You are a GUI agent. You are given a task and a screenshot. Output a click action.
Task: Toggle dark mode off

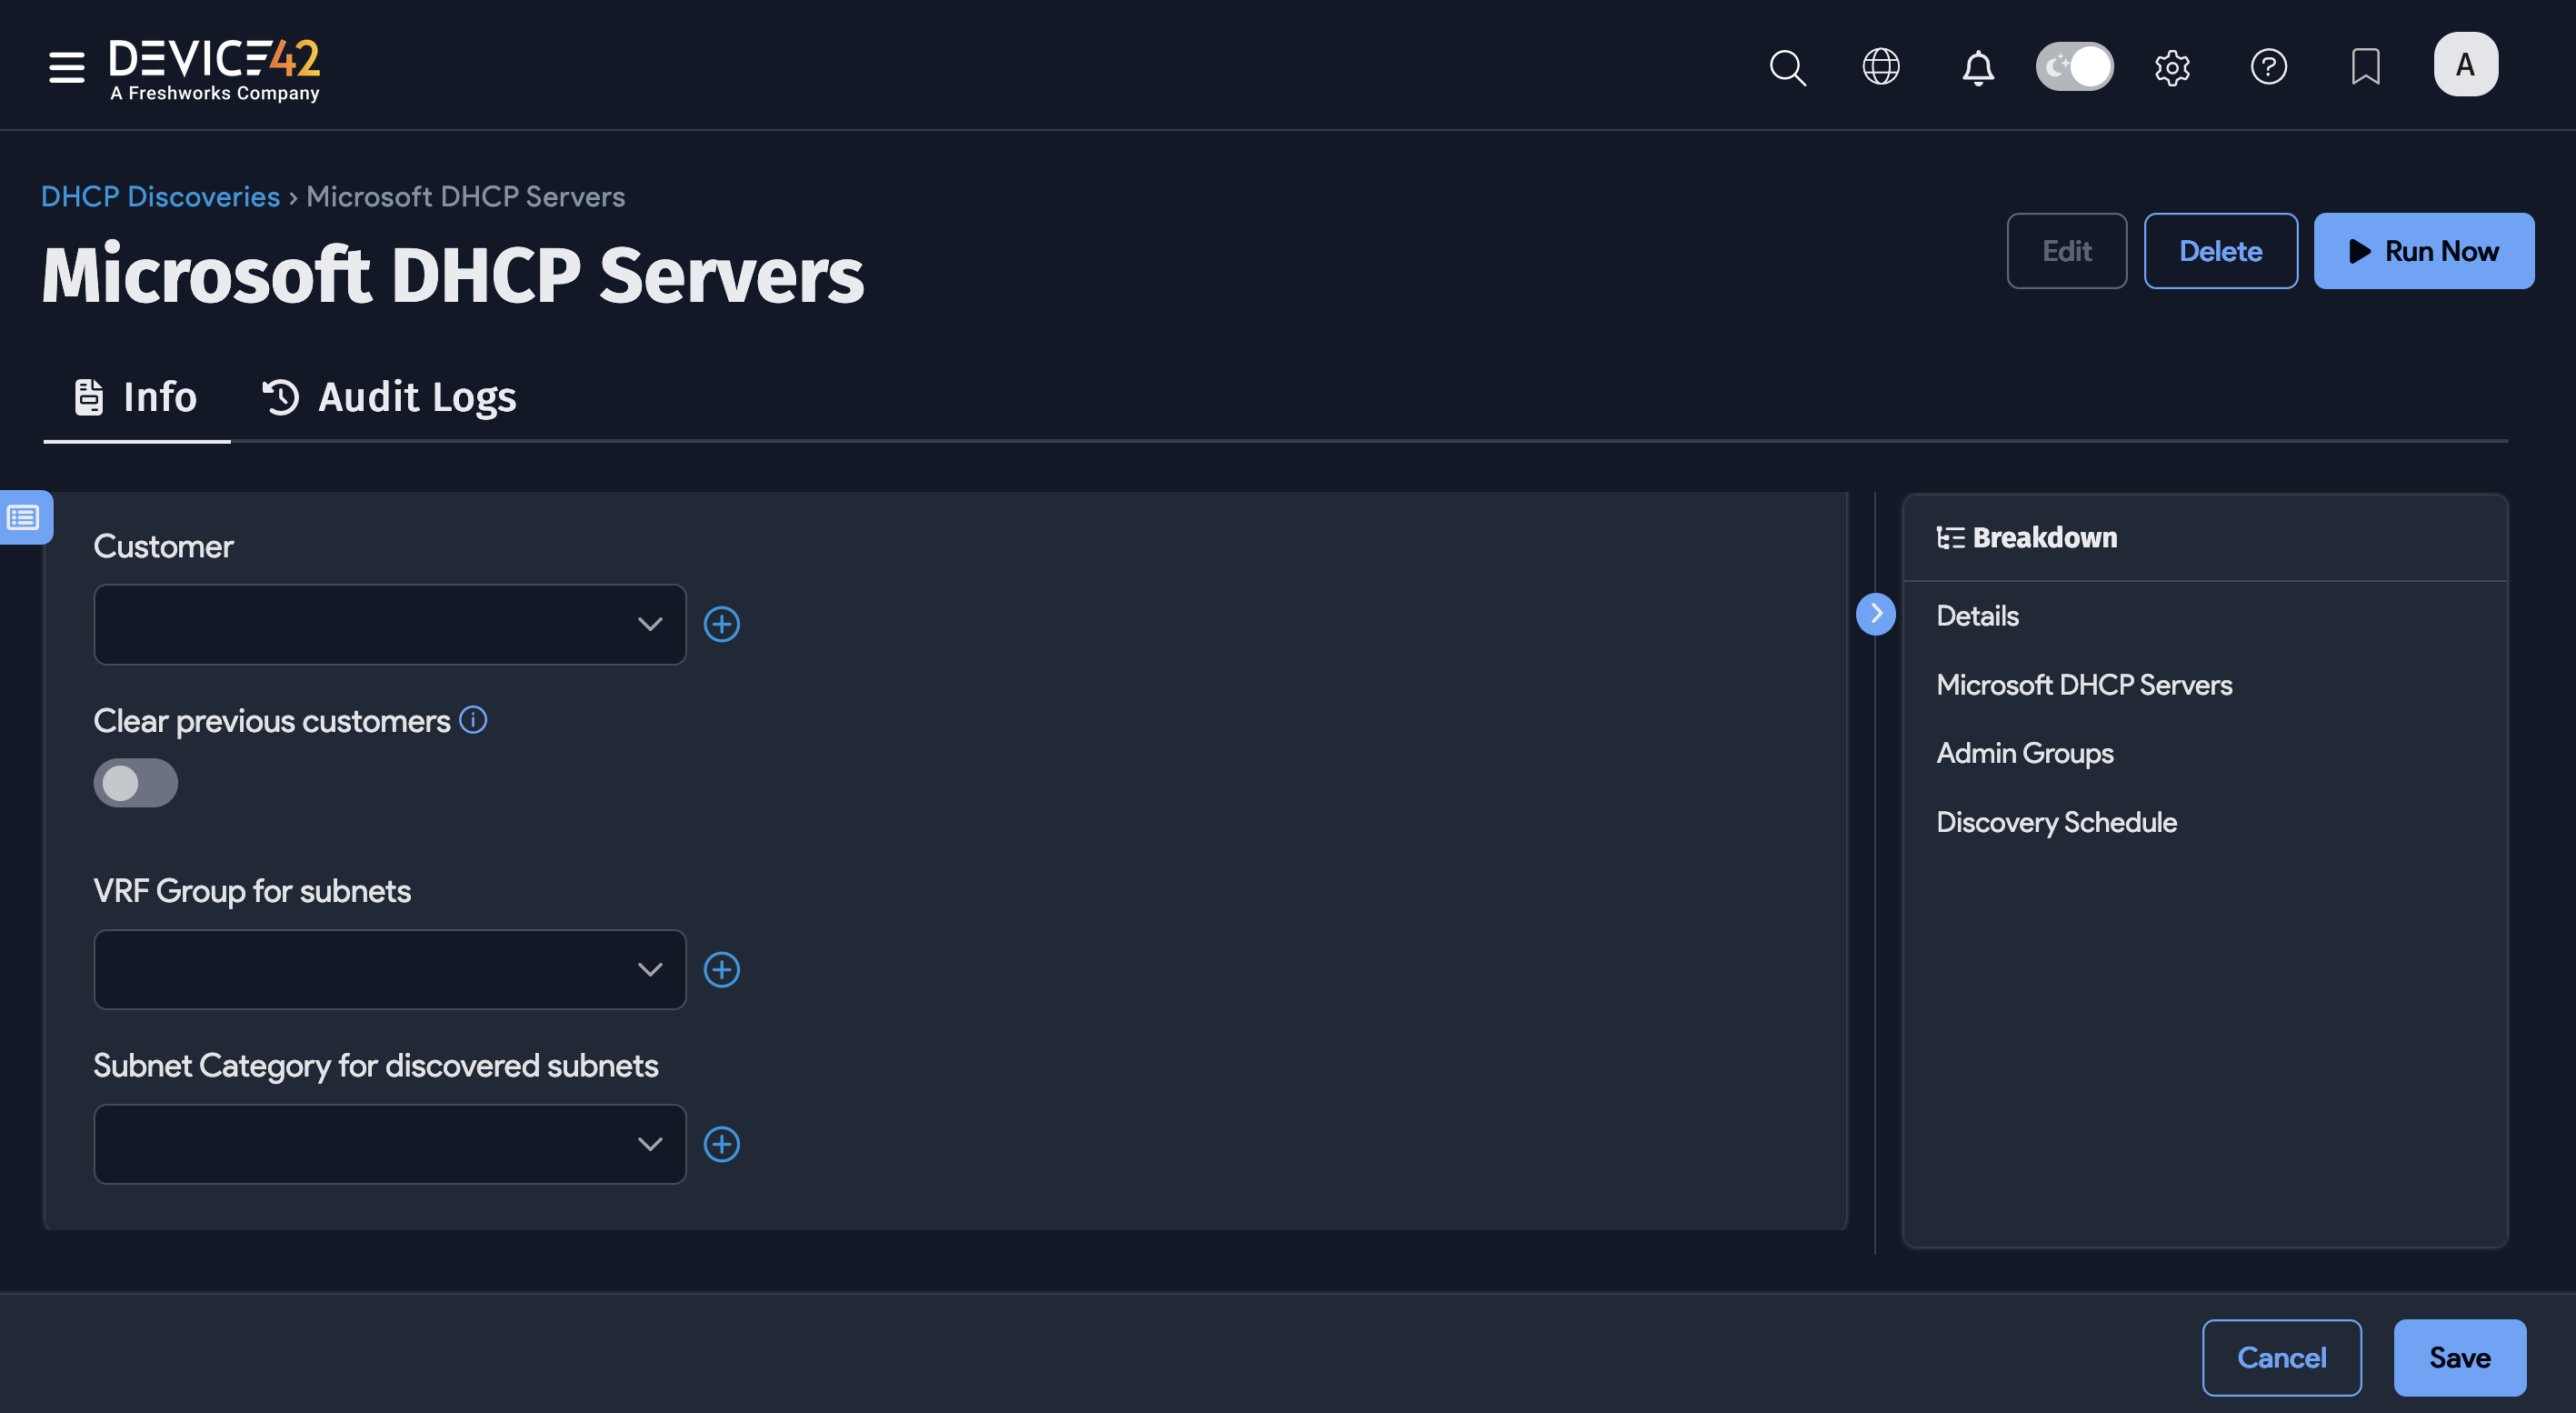tap(2074, 66)
